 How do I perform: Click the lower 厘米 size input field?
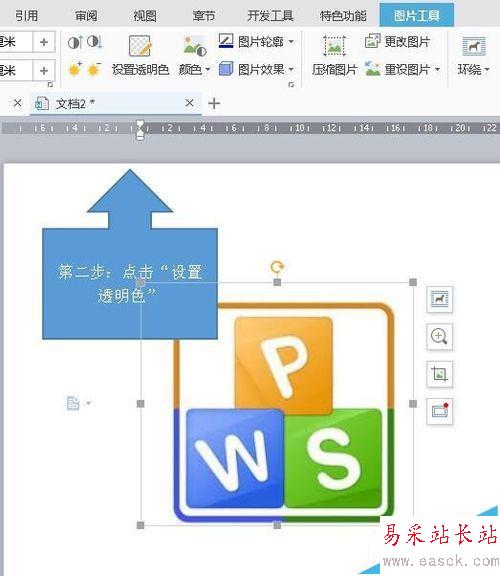[16, 70]
